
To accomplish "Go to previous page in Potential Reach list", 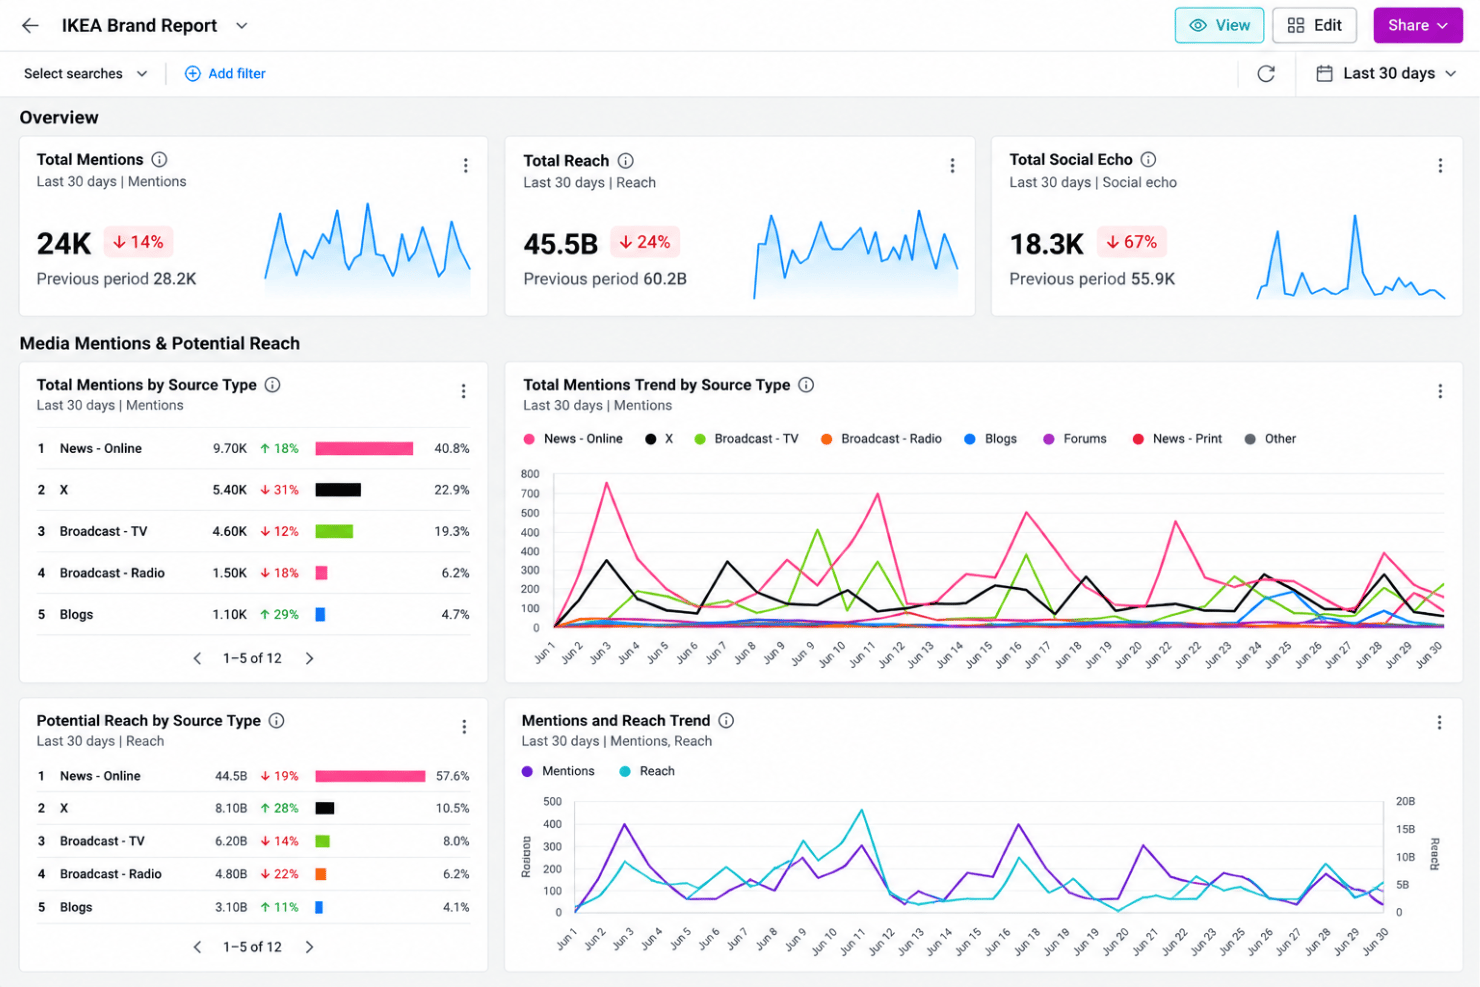I will (197, 947).
